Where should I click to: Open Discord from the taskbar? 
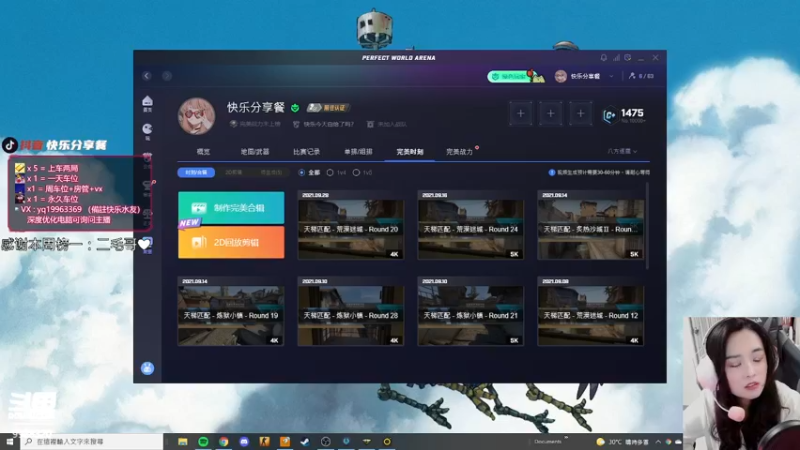244,442
